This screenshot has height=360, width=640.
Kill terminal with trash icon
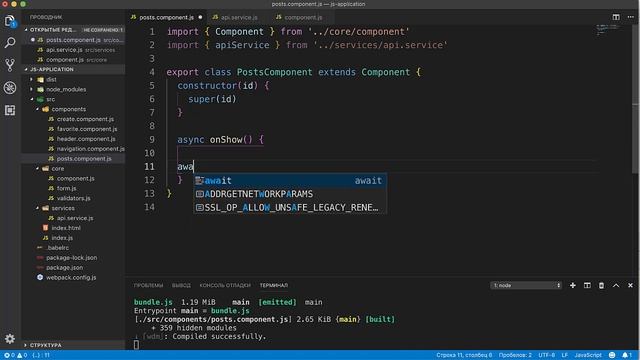point(601,285)
